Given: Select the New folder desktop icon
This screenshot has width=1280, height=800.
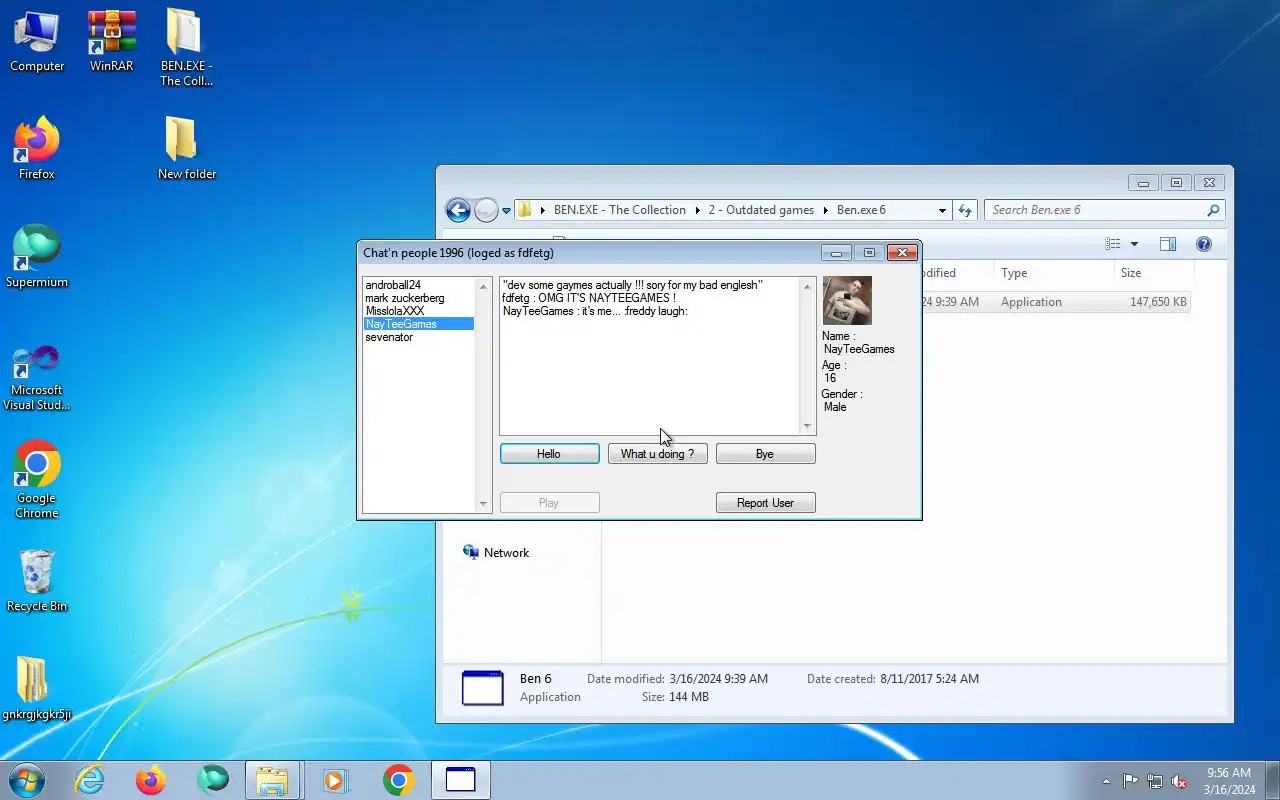Looking at the screenshot, I should click(186, 149).
